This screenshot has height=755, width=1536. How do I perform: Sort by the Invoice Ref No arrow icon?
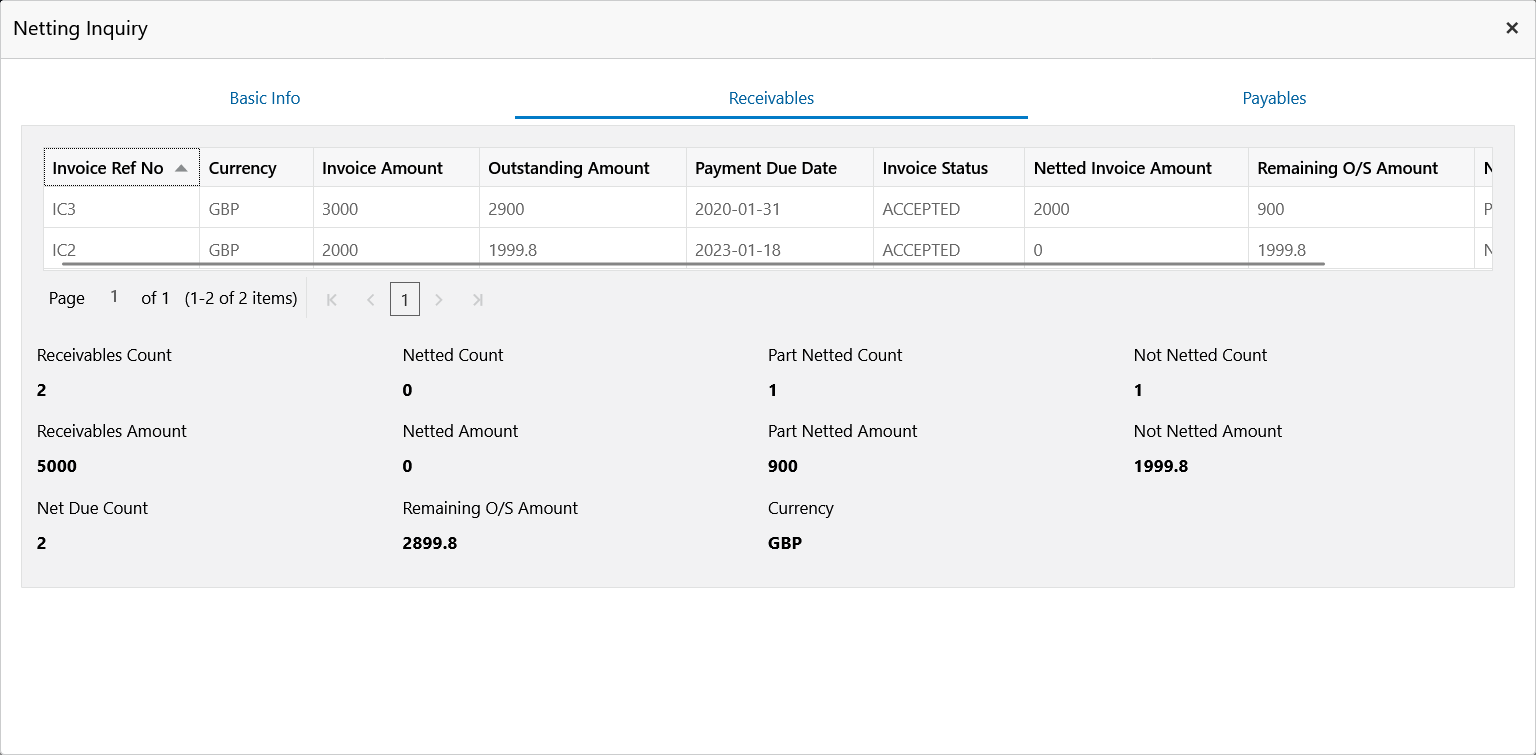[181, 168]
